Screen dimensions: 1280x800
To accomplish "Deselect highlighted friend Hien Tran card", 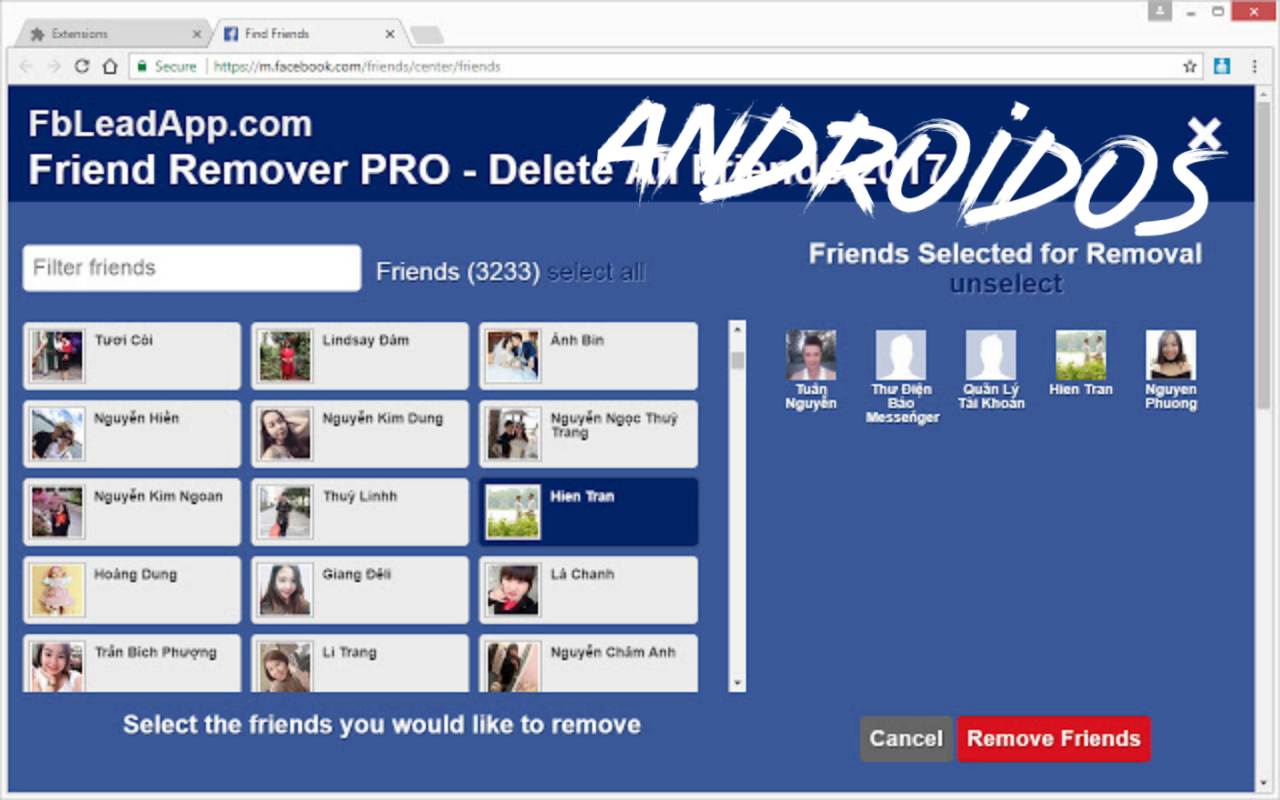I will tap(588, 512).
